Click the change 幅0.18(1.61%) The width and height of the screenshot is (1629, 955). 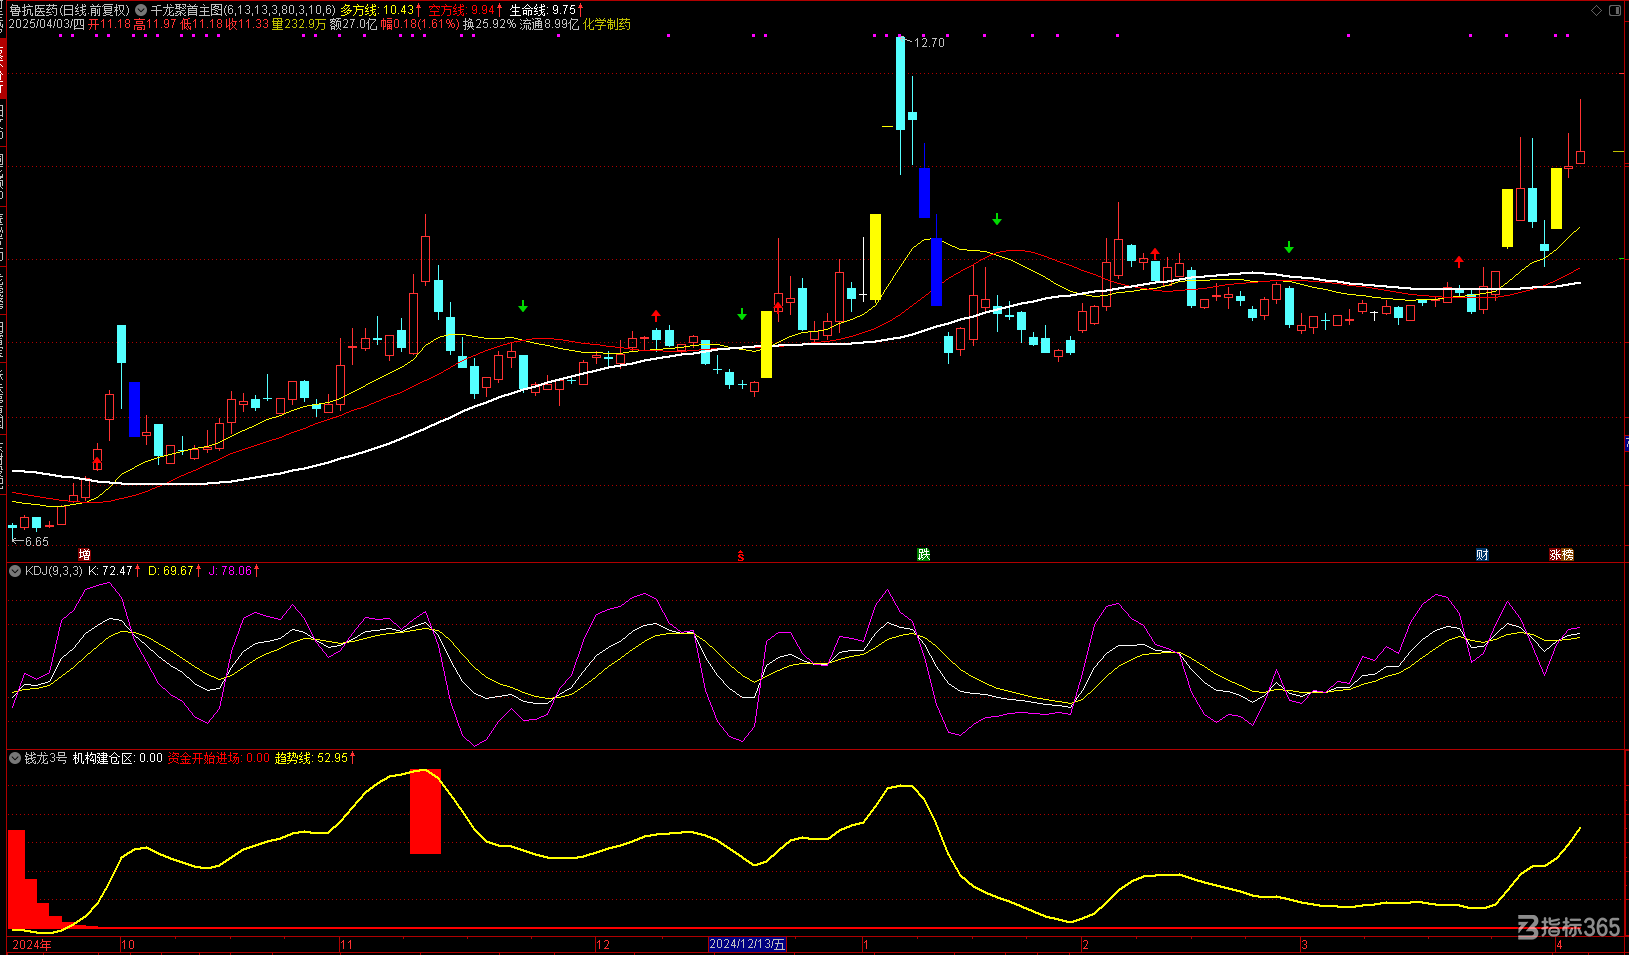coord(420,24)
